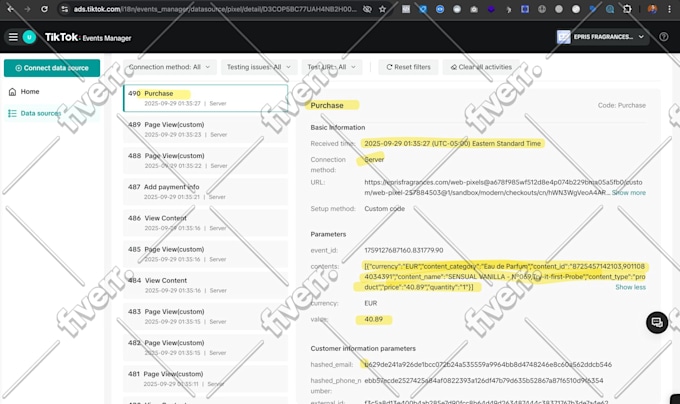Viewport: 680px width, 404px height.
Task: Click the currency value EUR
Action: [370, 303]
